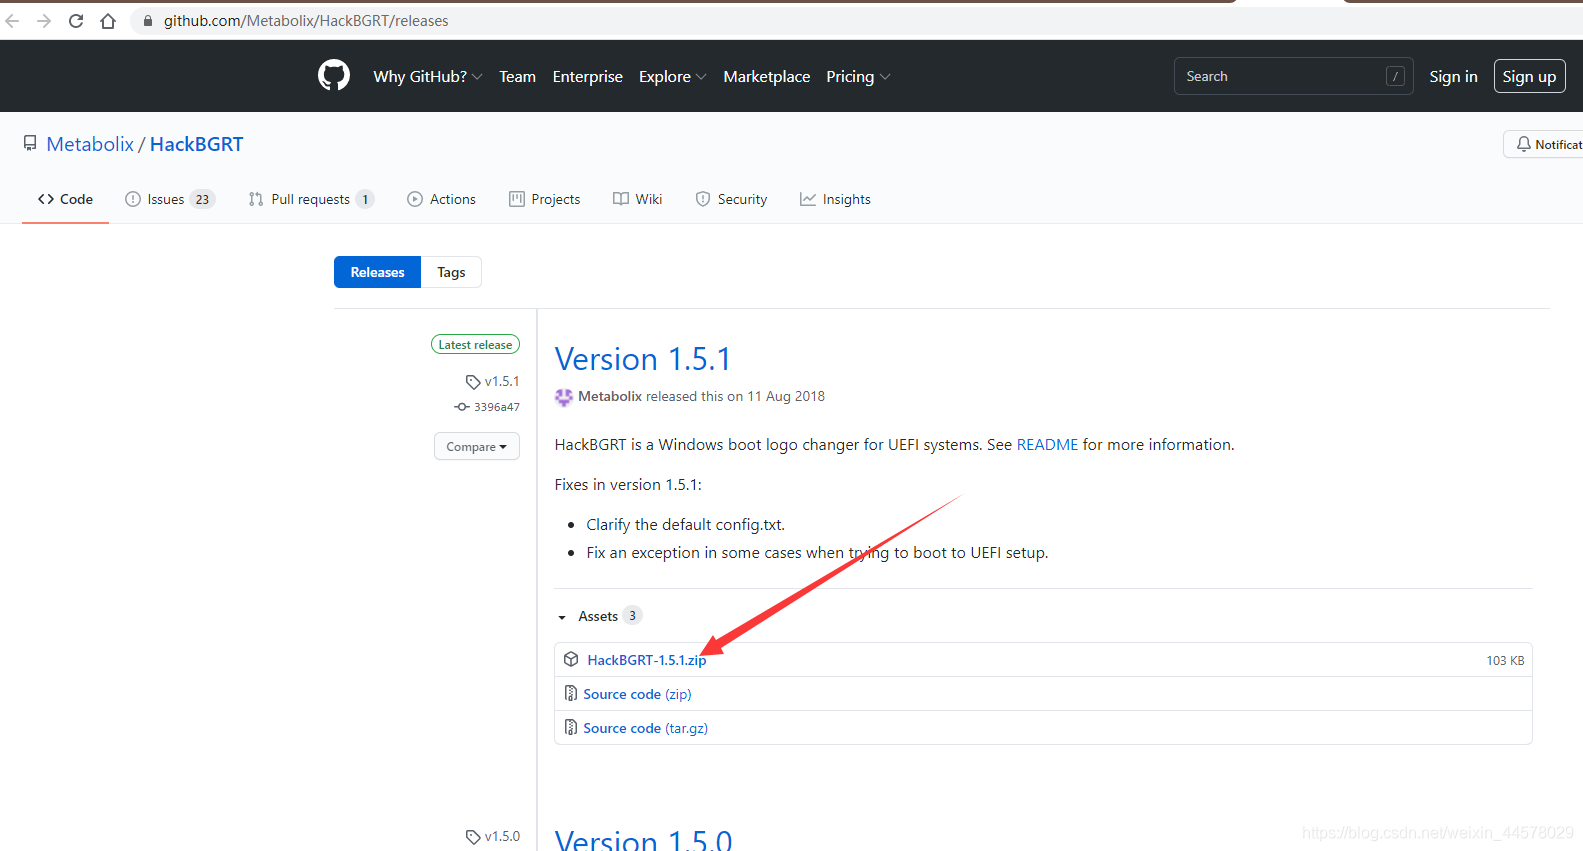Focus the GitHub Search field
Screen dimensions: 1583x851
(x=1293, y=76)
